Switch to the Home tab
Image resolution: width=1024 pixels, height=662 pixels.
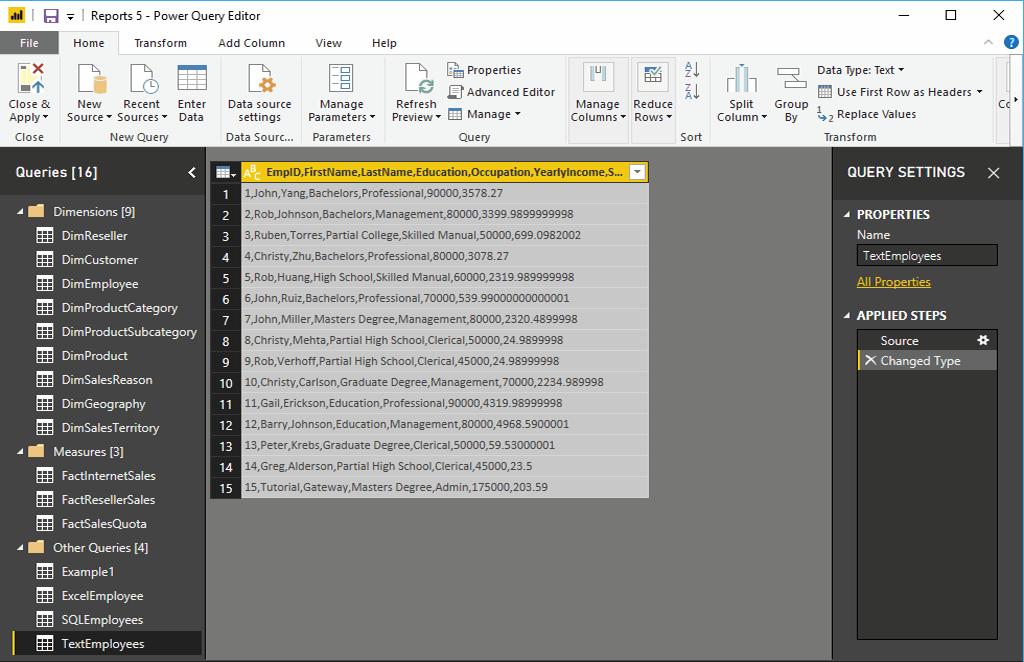coord(89,43)
